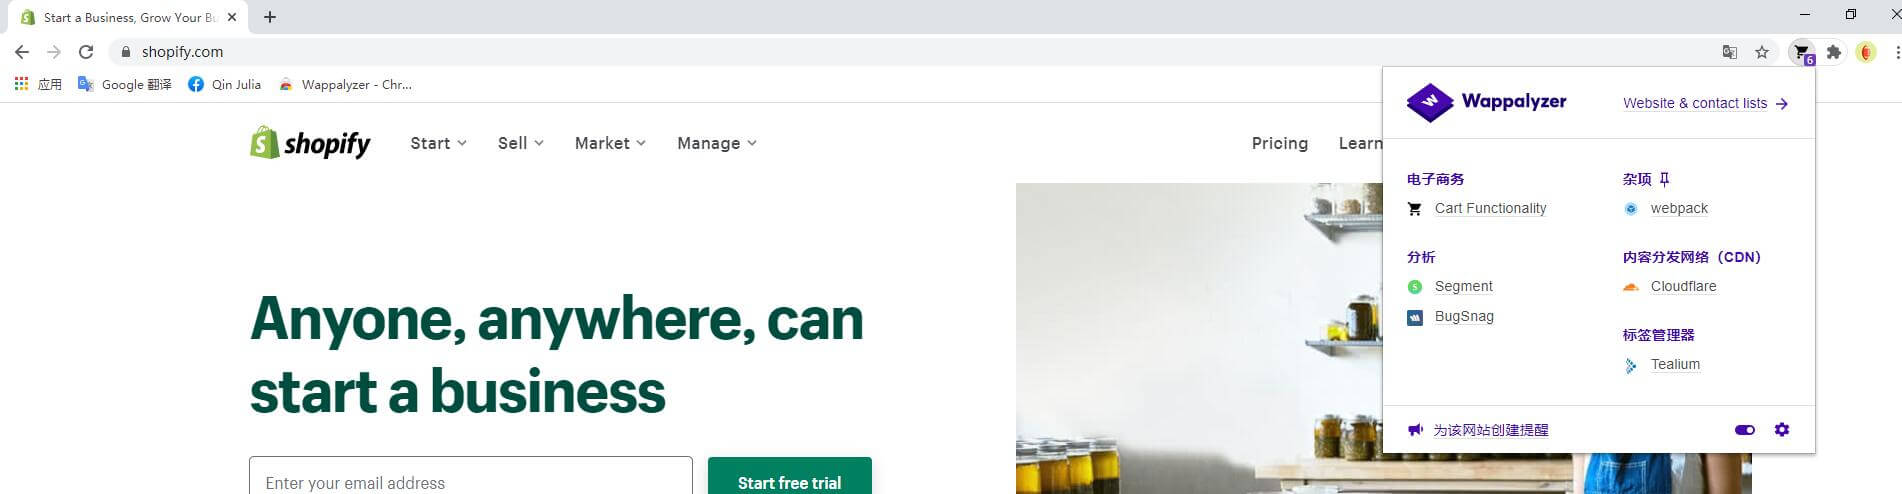Bookmark this page with the star icon
The image size is (1902, 494).
pos(1762,52)
